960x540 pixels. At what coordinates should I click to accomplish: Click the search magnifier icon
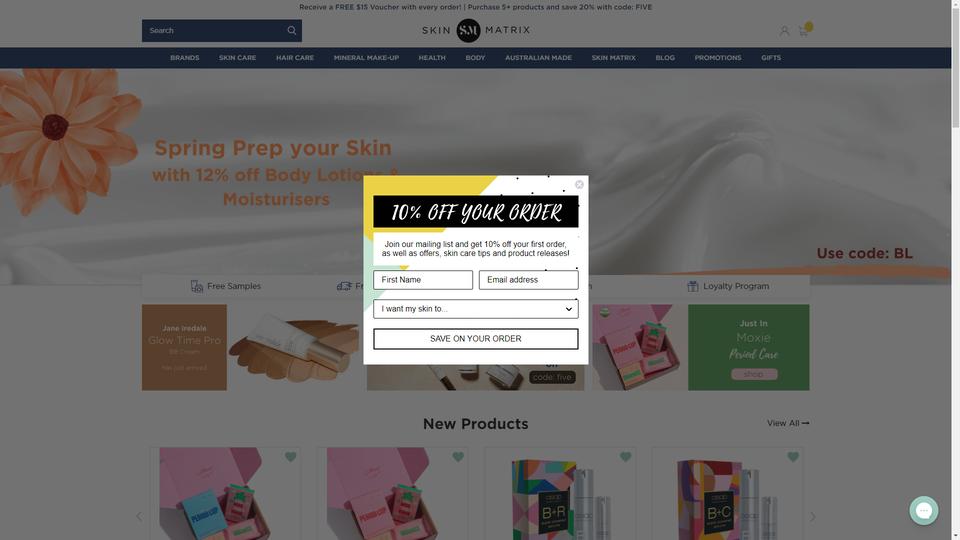point(291,30)
